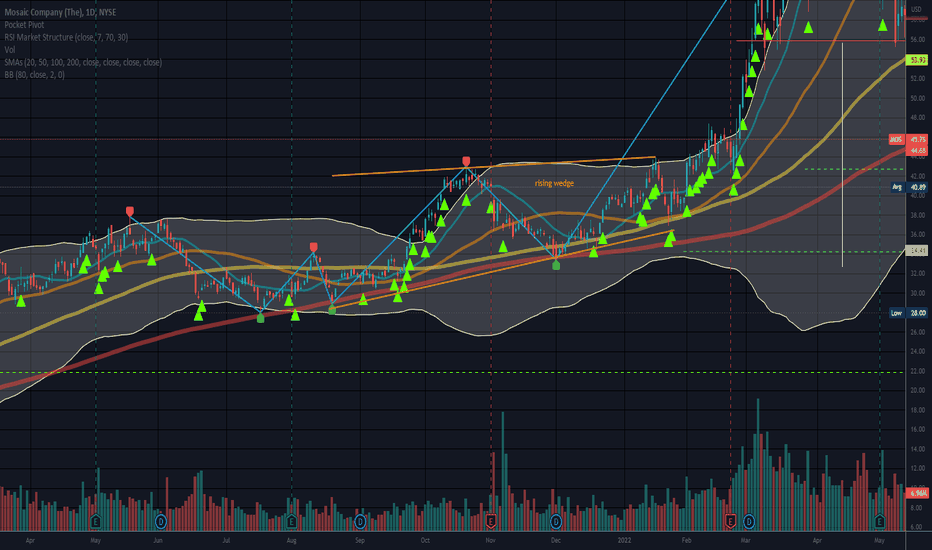Select the white vertical measurement line
The height and width of the screenshot is (550, 932).
842,155
